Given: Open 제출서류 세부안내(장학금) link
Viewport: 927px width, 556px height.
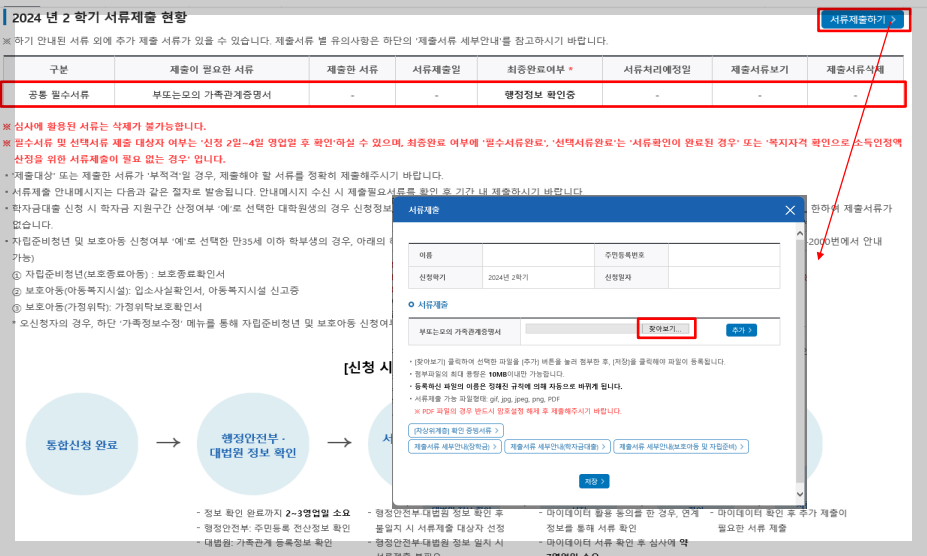Looking at the screenshot, I should [455, 447].
